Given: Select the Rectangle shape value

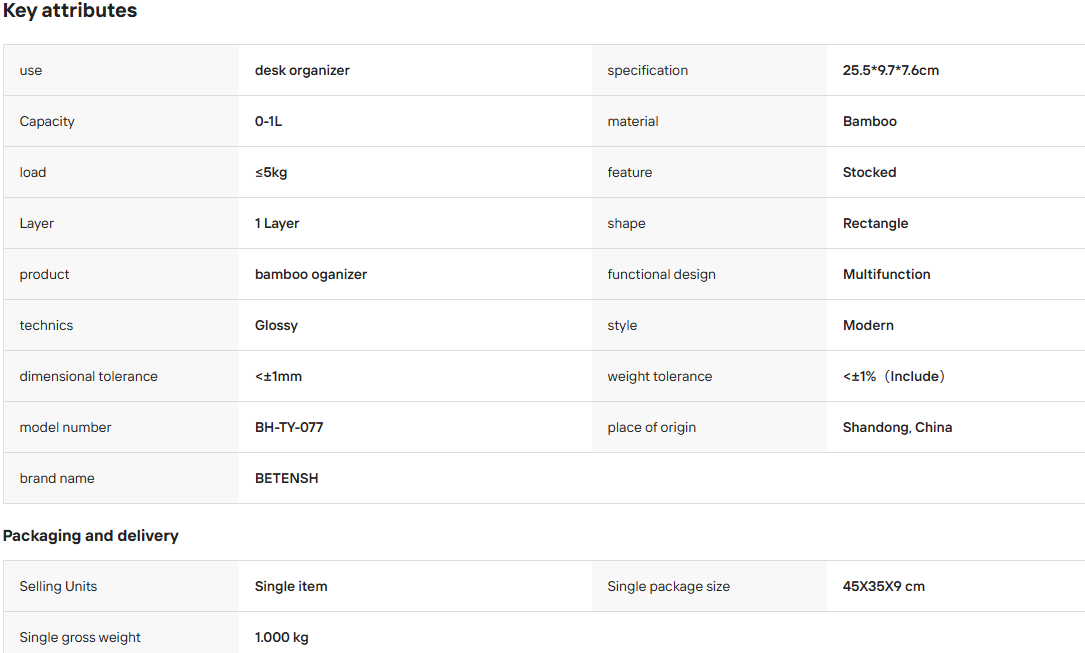Looking at the screenshot, I should tap(875, 223).
